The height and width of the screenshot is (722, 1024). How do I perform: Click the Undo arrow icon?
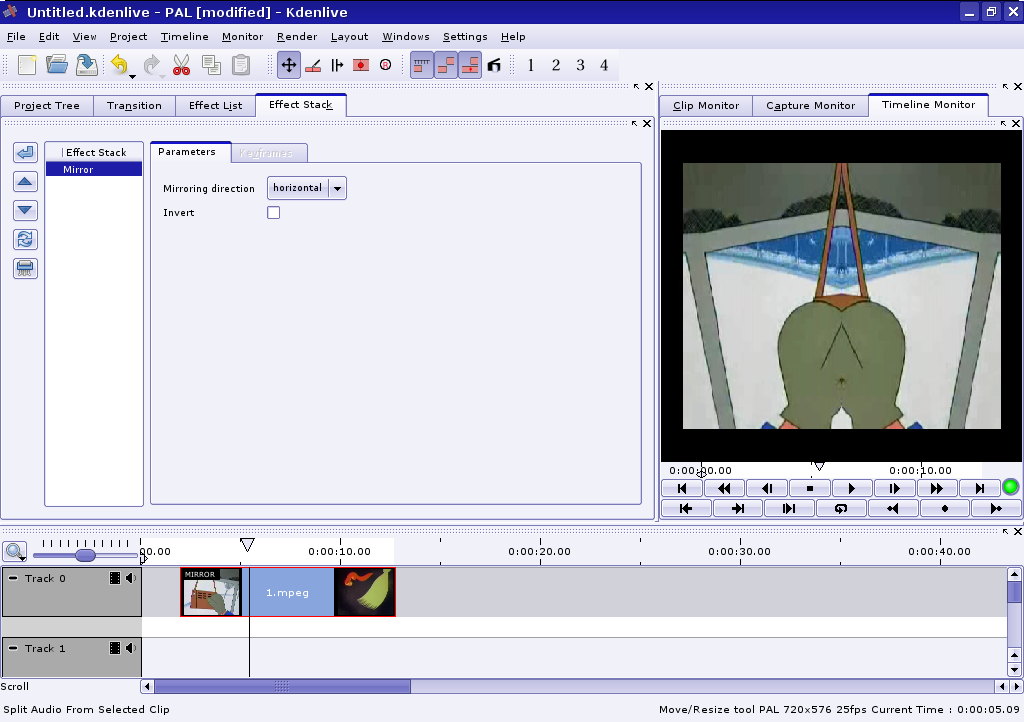coord(119,65)
